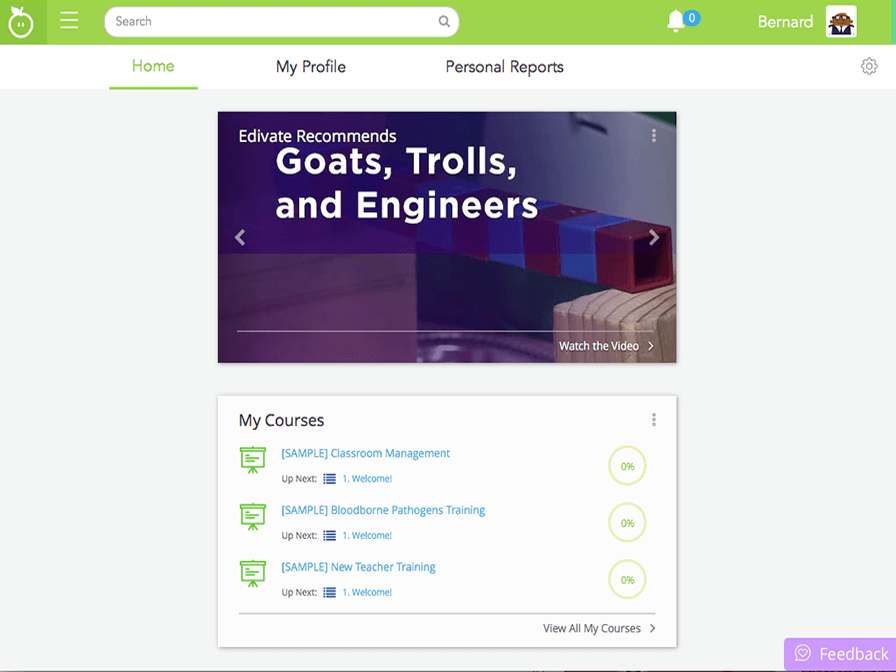Viewport: 896px width, 672px height.
Task: Click list icon under Bloodborne Pathogens Training
Action: point(330,535)
